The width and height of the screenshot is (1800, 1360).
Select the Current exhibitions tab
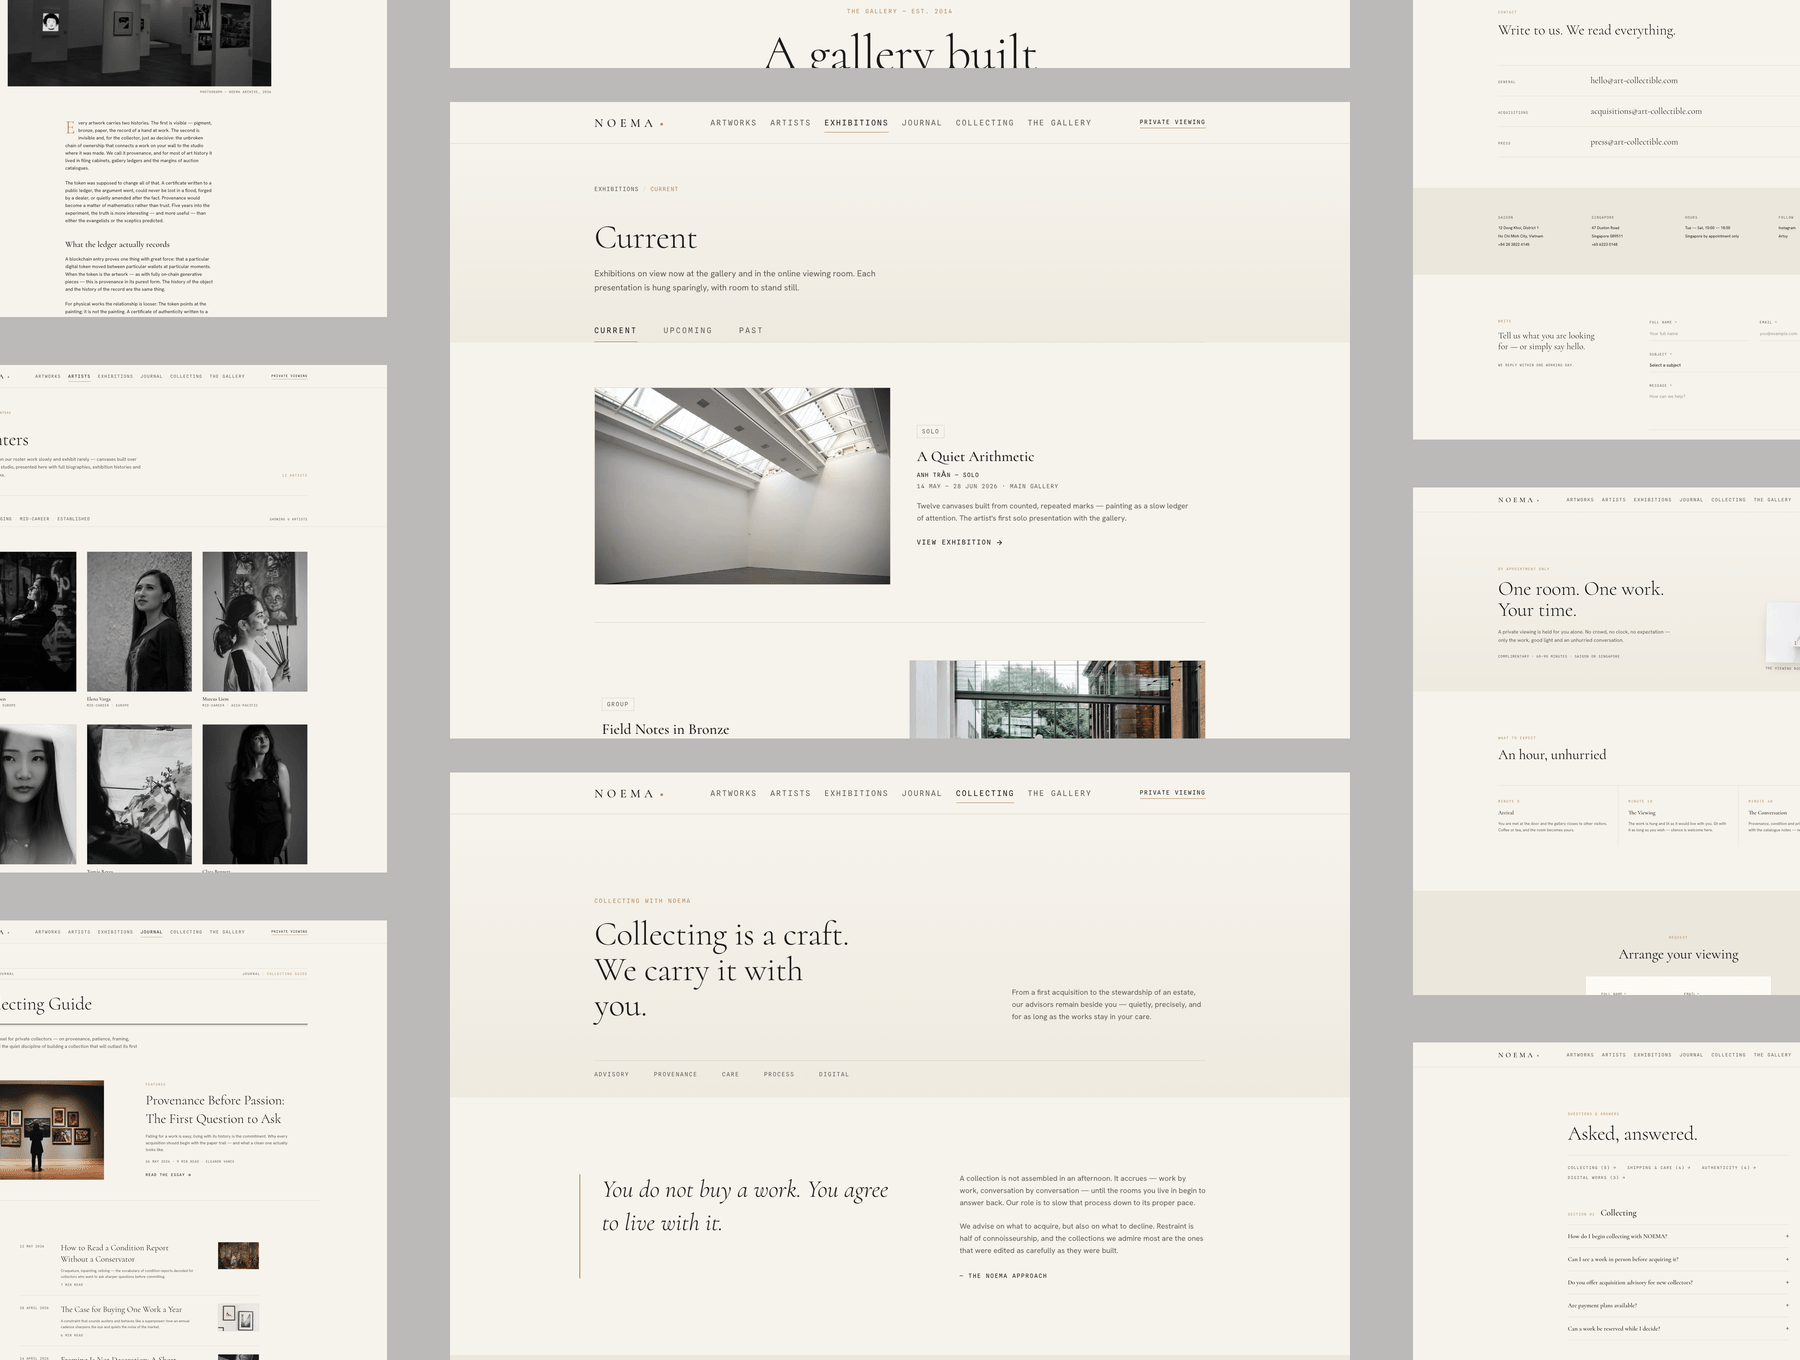(615, 330)
